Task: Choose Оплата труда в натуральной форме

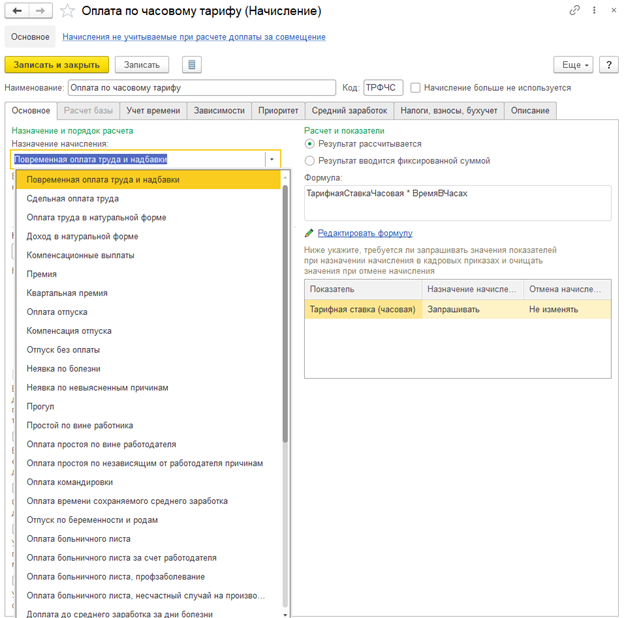Action: click(148, 218)
